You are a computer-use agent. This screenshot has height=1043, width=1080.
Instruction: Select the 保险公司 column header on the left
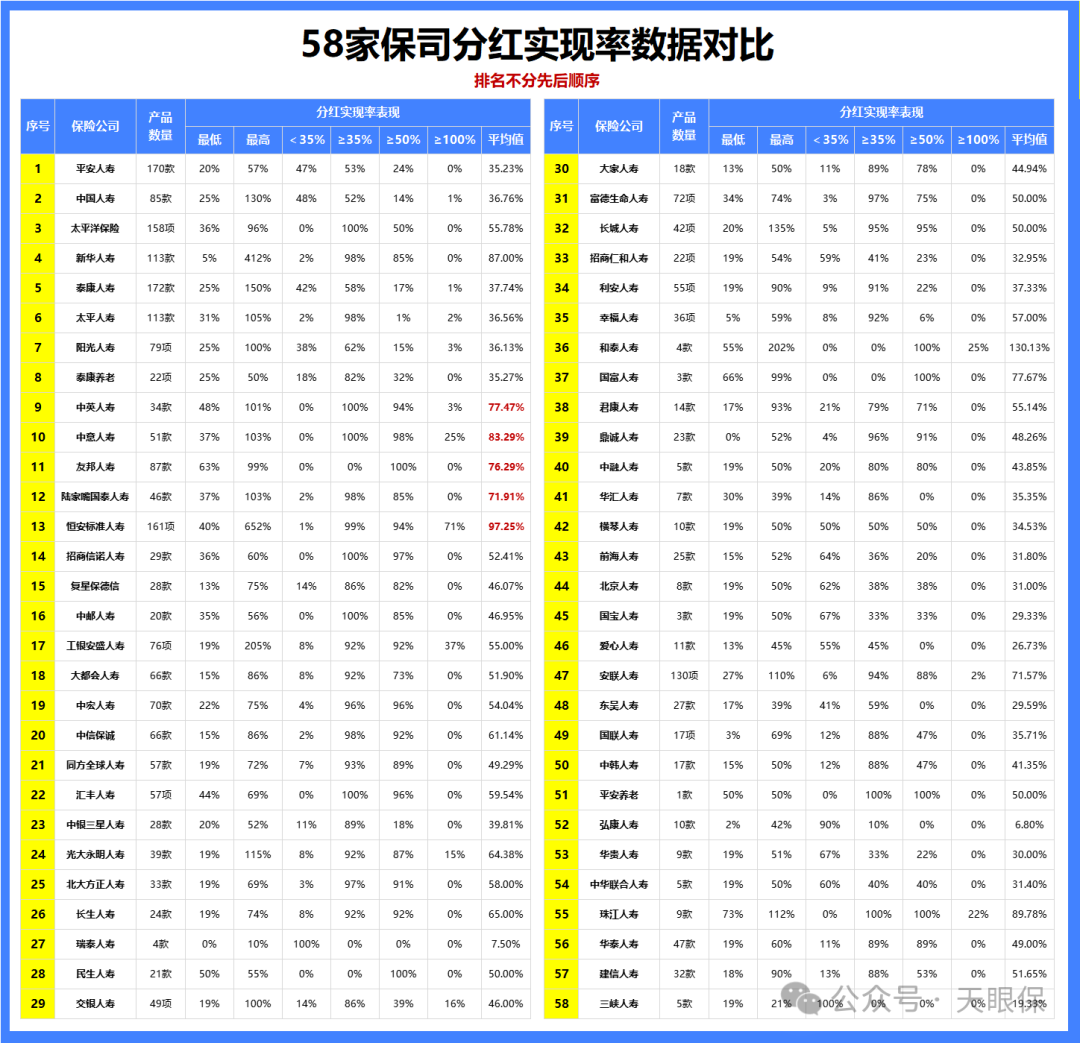click(94, 126)
